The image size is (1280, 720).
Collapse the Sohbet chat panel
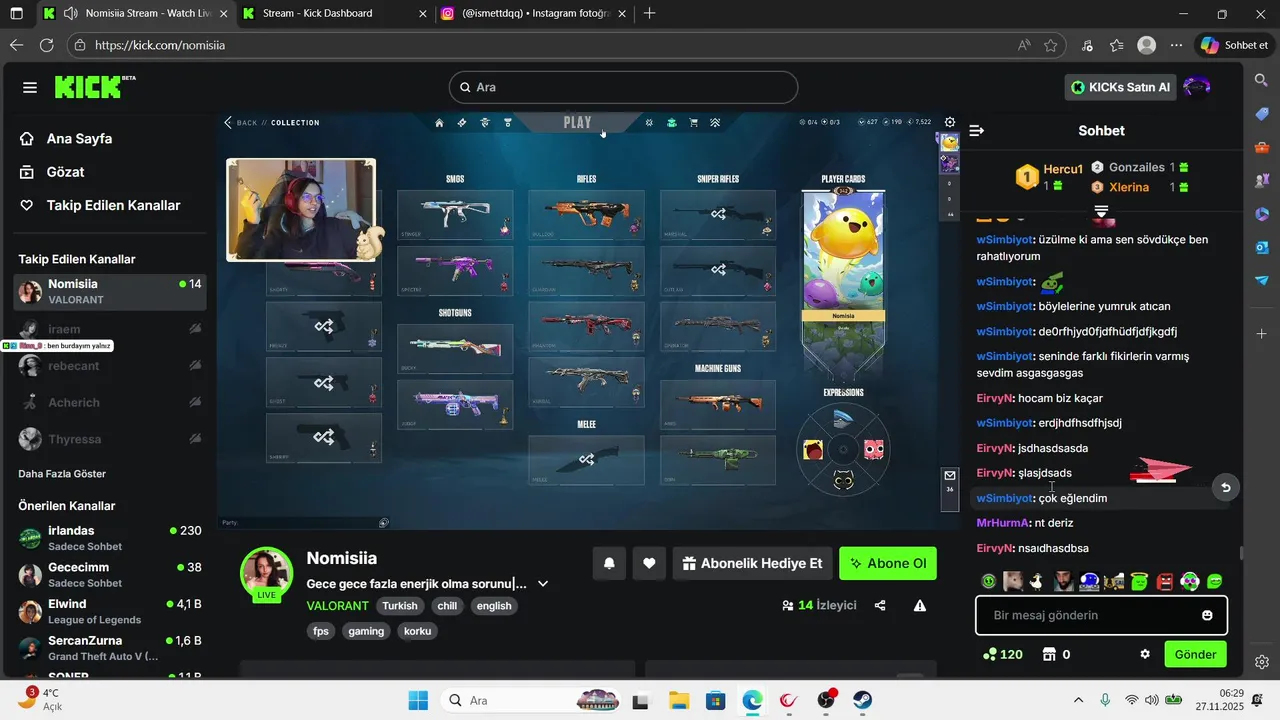977,131
